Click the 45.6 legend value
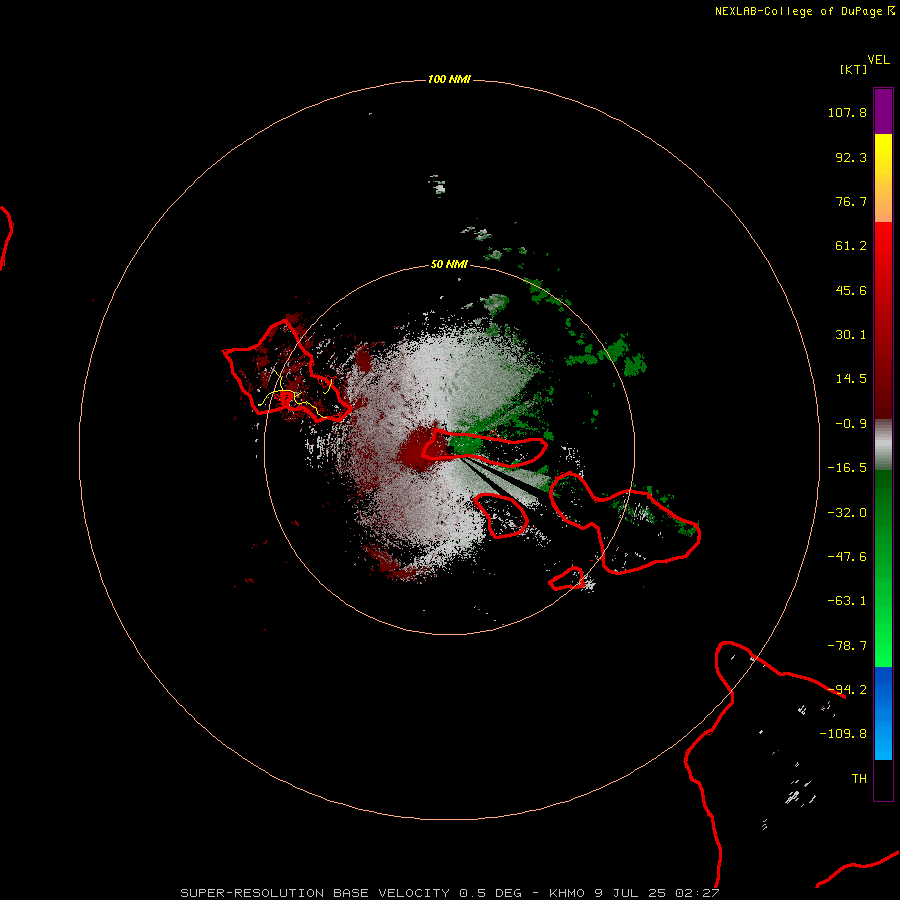The image size is (900, 900). point(851,290)
